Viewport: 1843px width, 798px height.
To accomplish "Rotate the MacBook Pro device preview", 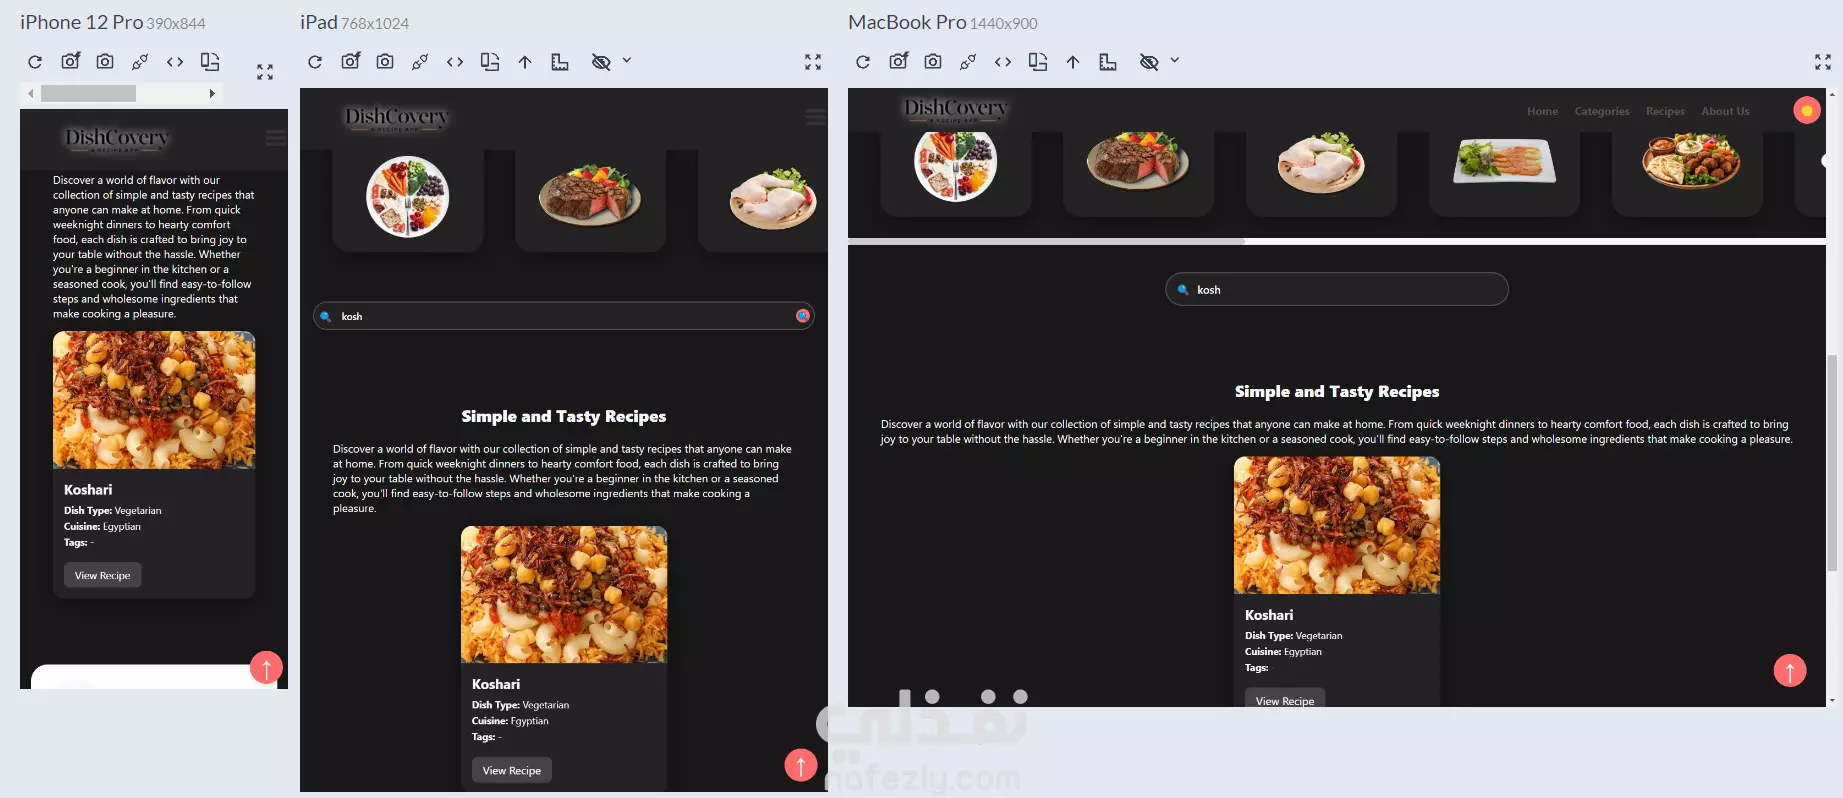I will (1038, 62).
